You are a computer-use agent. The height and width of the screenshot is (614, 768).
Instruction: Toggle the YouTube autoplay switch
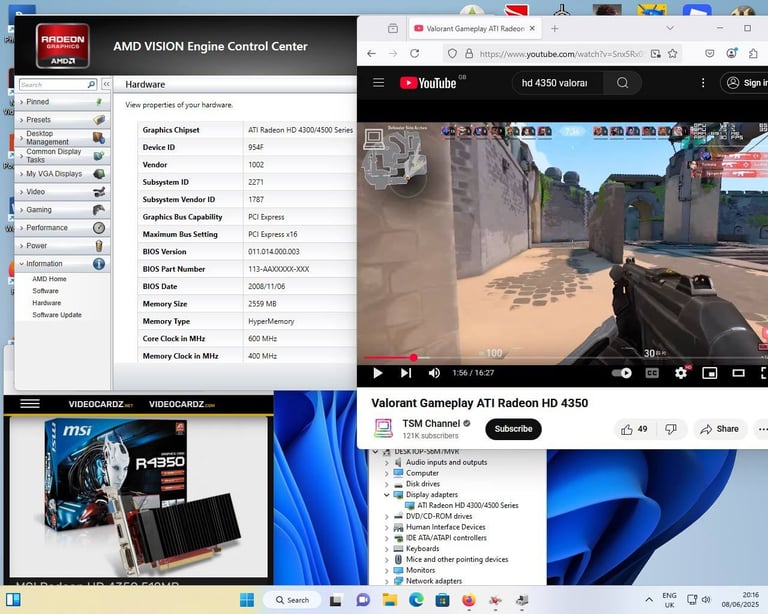(622, 373)
